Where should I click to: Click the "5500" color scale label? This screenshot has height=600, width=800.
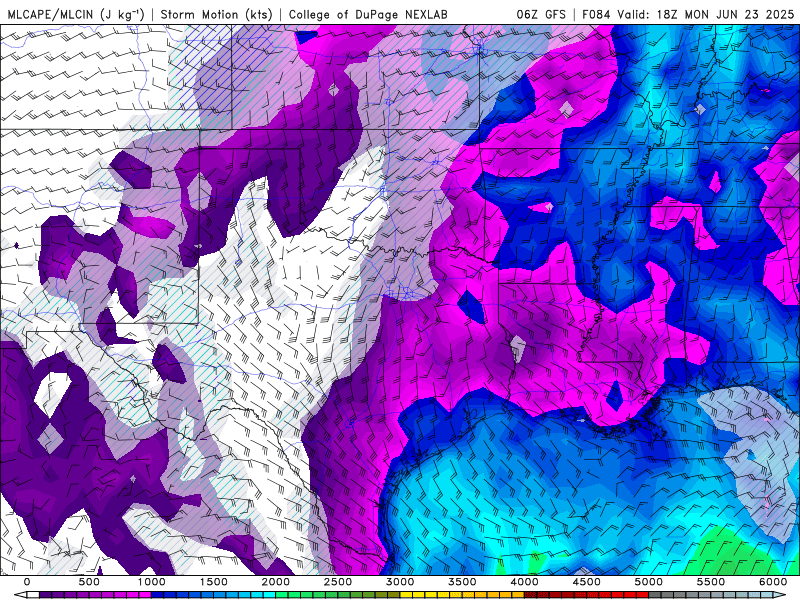click(711, 582)
